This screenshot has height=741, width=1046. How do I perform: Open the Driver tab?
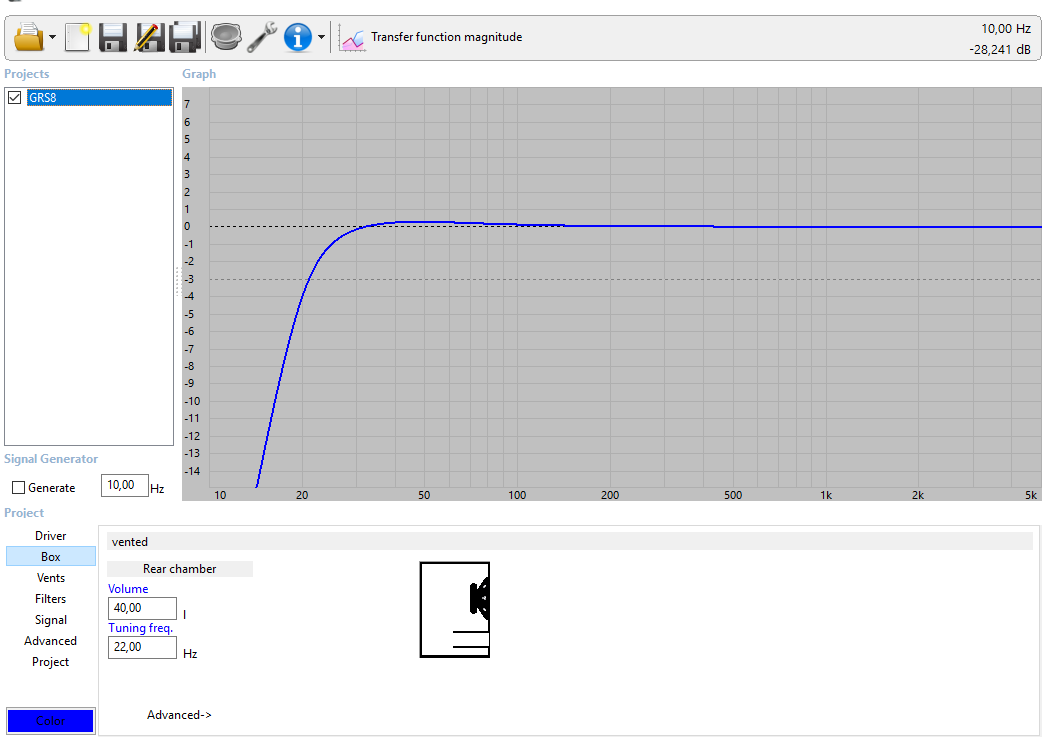51,536
